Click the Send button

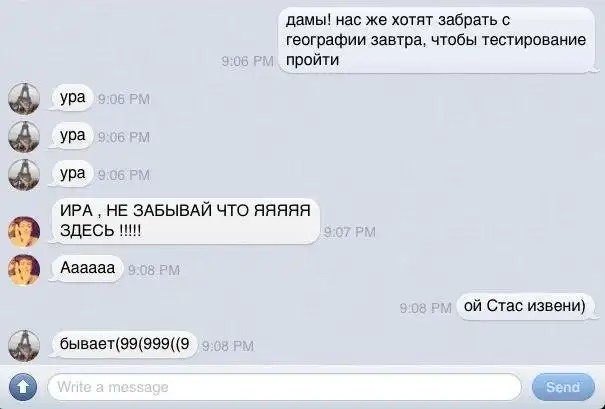click(563, 387)
